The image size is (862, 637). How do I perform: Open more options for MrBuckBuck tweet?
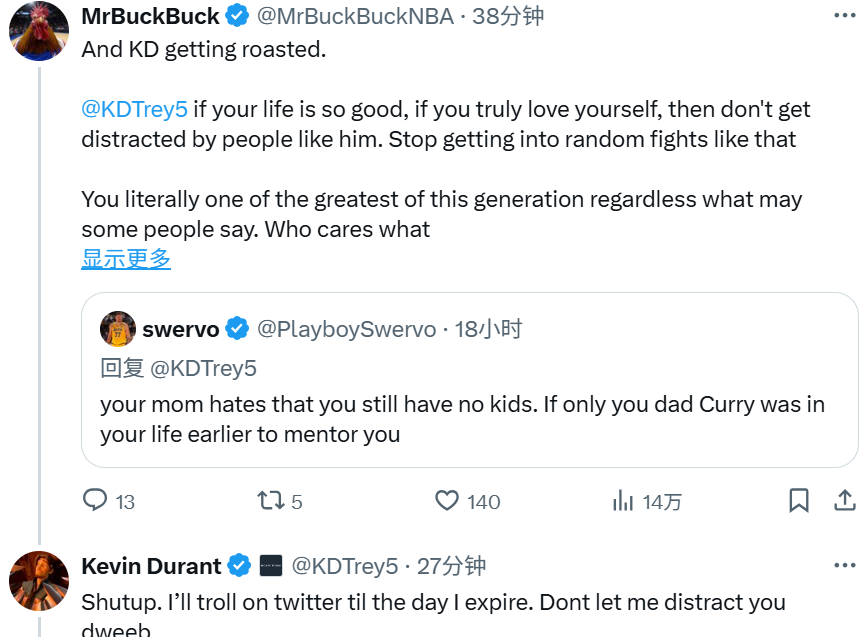click(x=843, y=16)
